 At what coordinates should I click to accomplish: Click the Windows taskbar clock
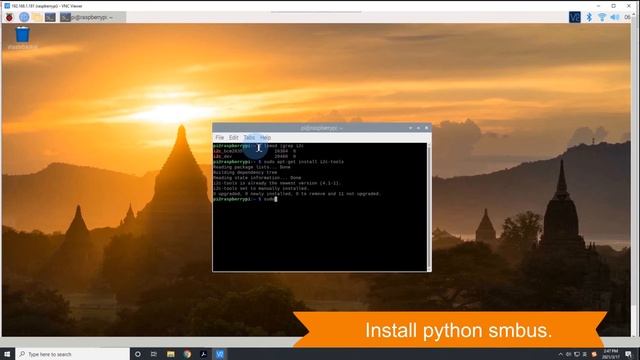point(611,354)
